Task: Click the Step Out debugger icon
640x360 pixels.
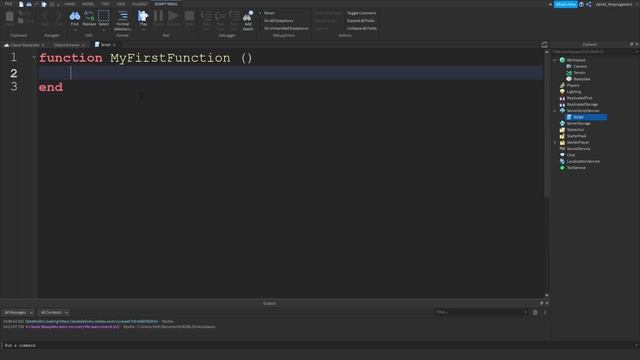Action: (x=234, y=16)
